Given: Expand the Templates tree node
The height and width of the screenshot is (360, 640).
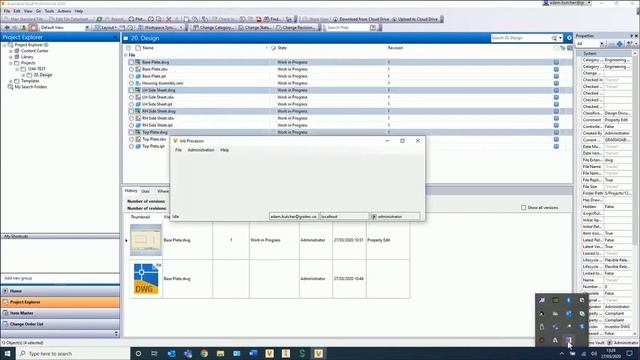Looking at the screenshot, I should coord(11,81).
